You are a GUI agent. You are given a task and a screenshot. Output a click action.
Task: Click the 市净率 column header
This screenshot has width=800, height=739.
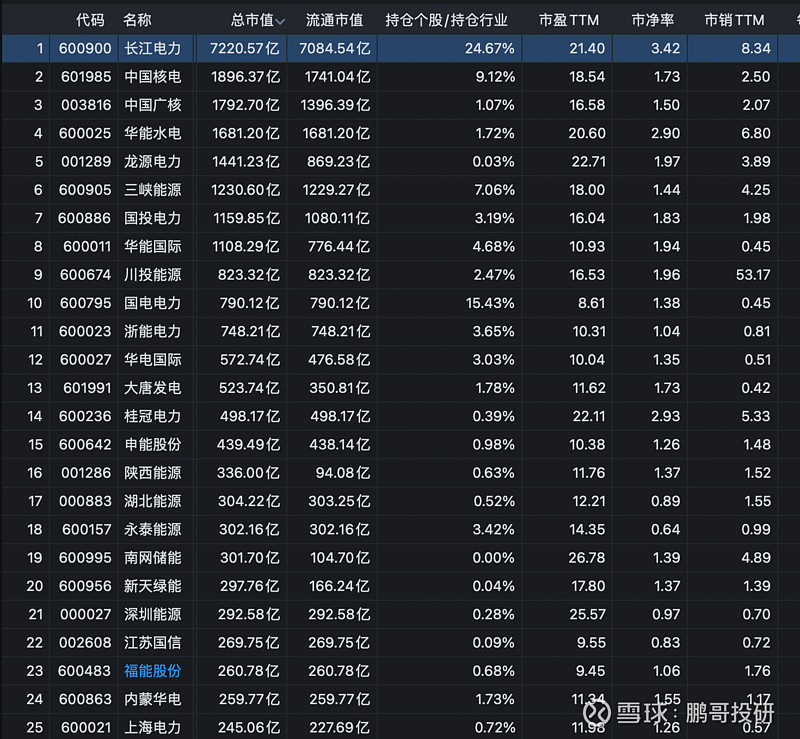point(653,20)
